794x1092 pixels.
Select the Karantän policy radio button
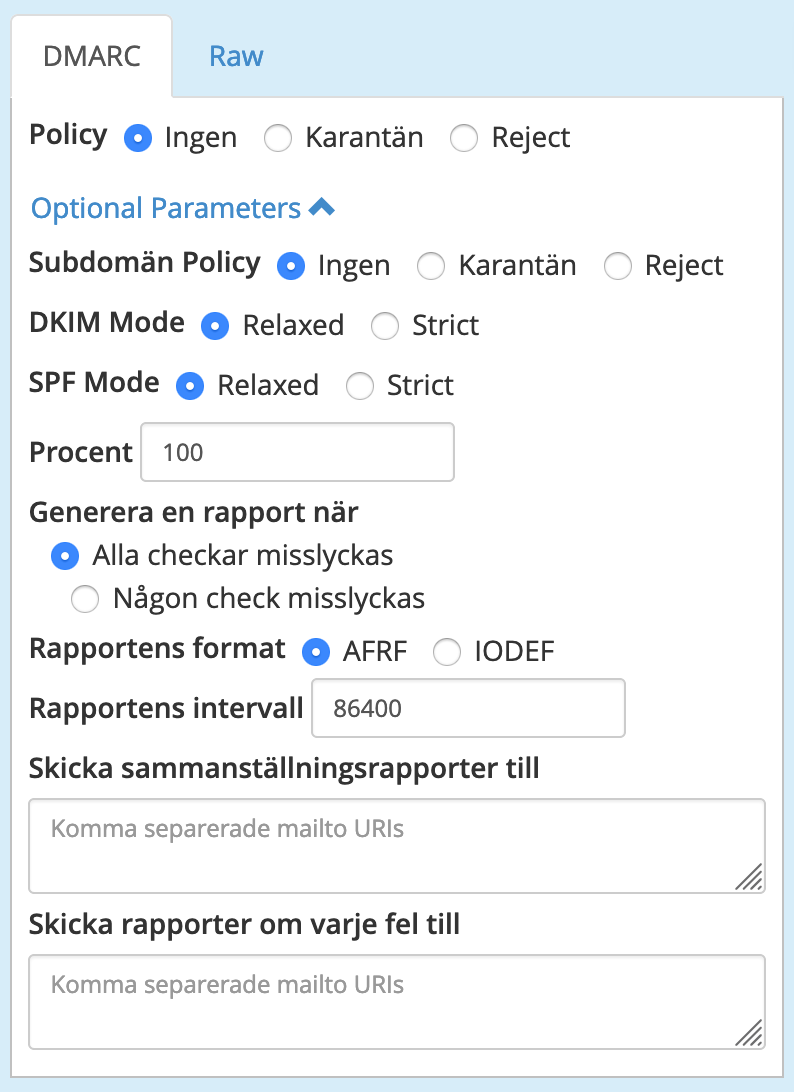click(x=278, y=139)
